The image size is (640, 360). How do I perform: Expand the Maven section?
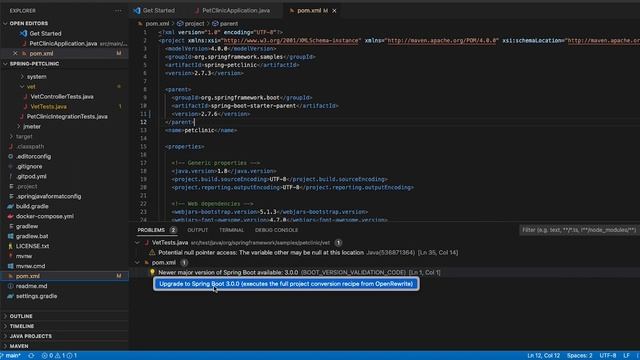(x=19, y=346)
